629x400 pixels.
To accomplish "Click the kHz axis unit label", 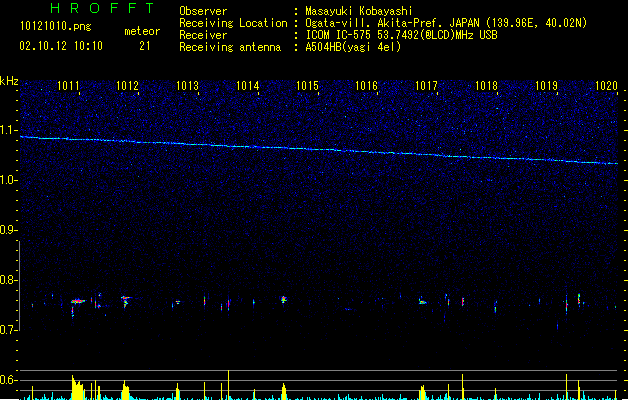I will pyautogui.click(x=9, y=81).
